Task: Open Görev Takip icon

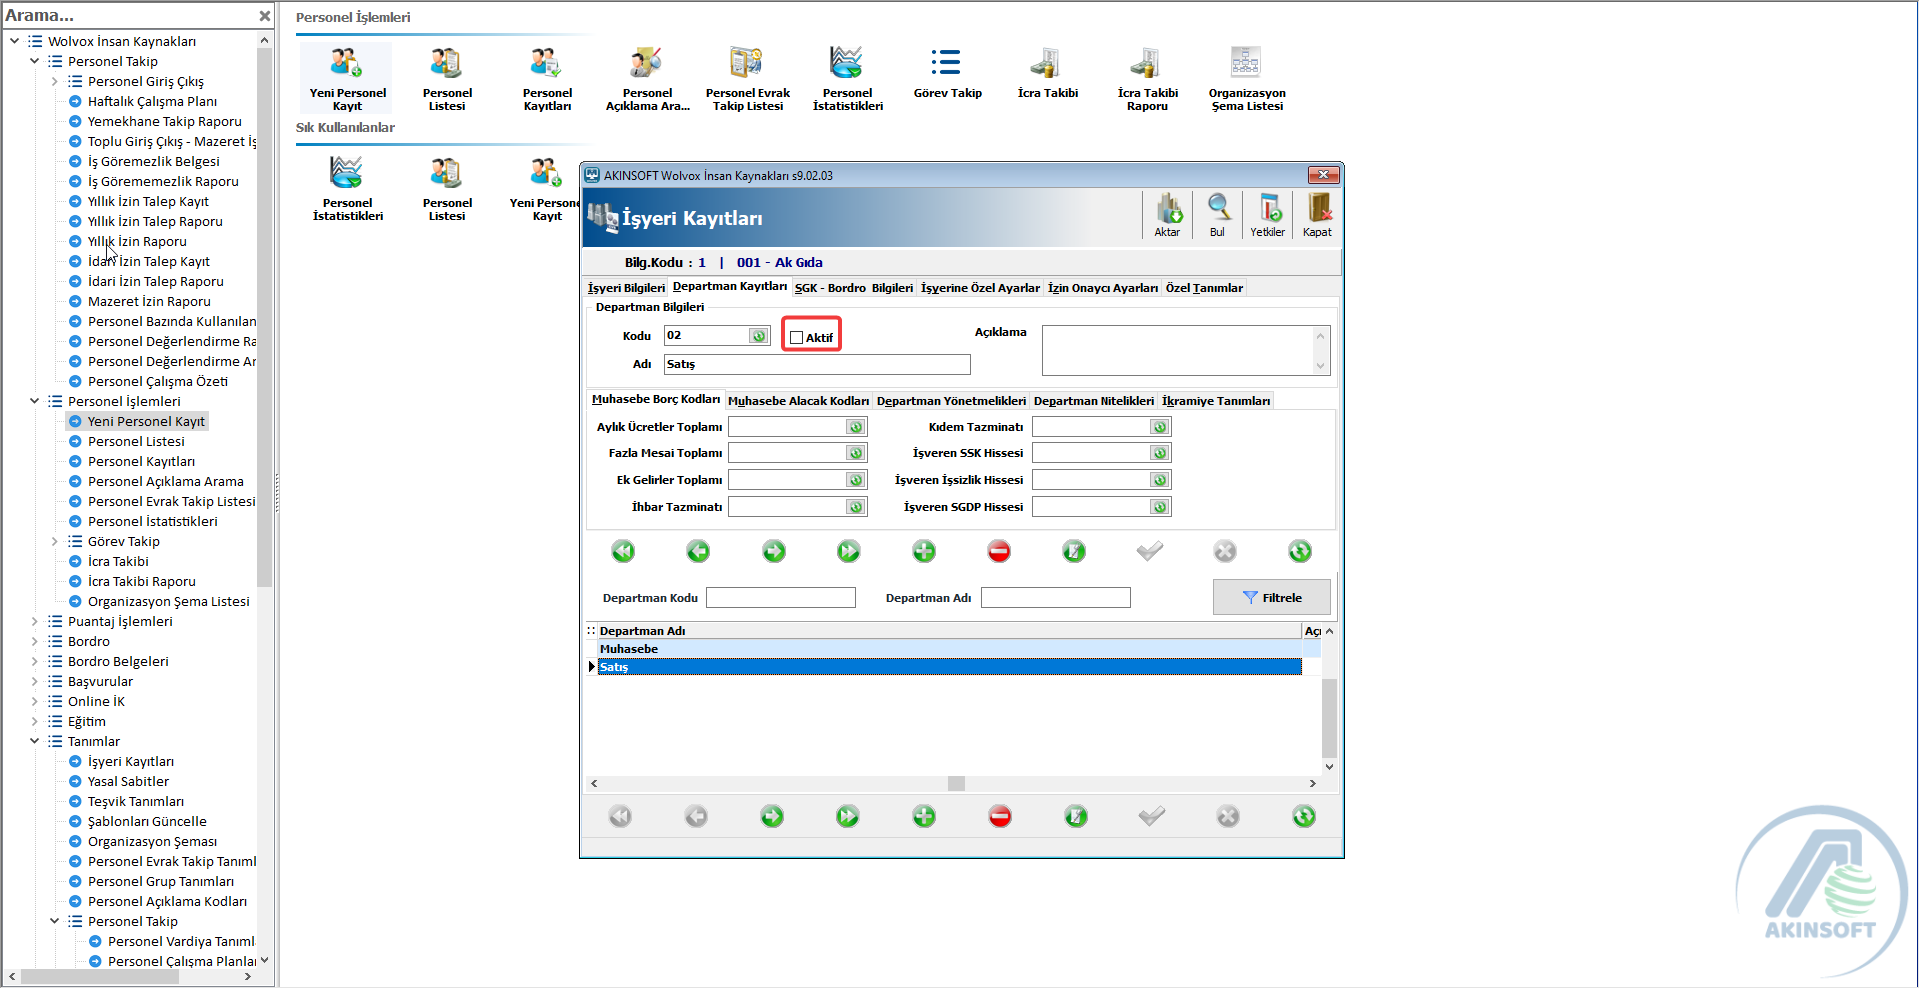Action: click(x=947, y=73)
